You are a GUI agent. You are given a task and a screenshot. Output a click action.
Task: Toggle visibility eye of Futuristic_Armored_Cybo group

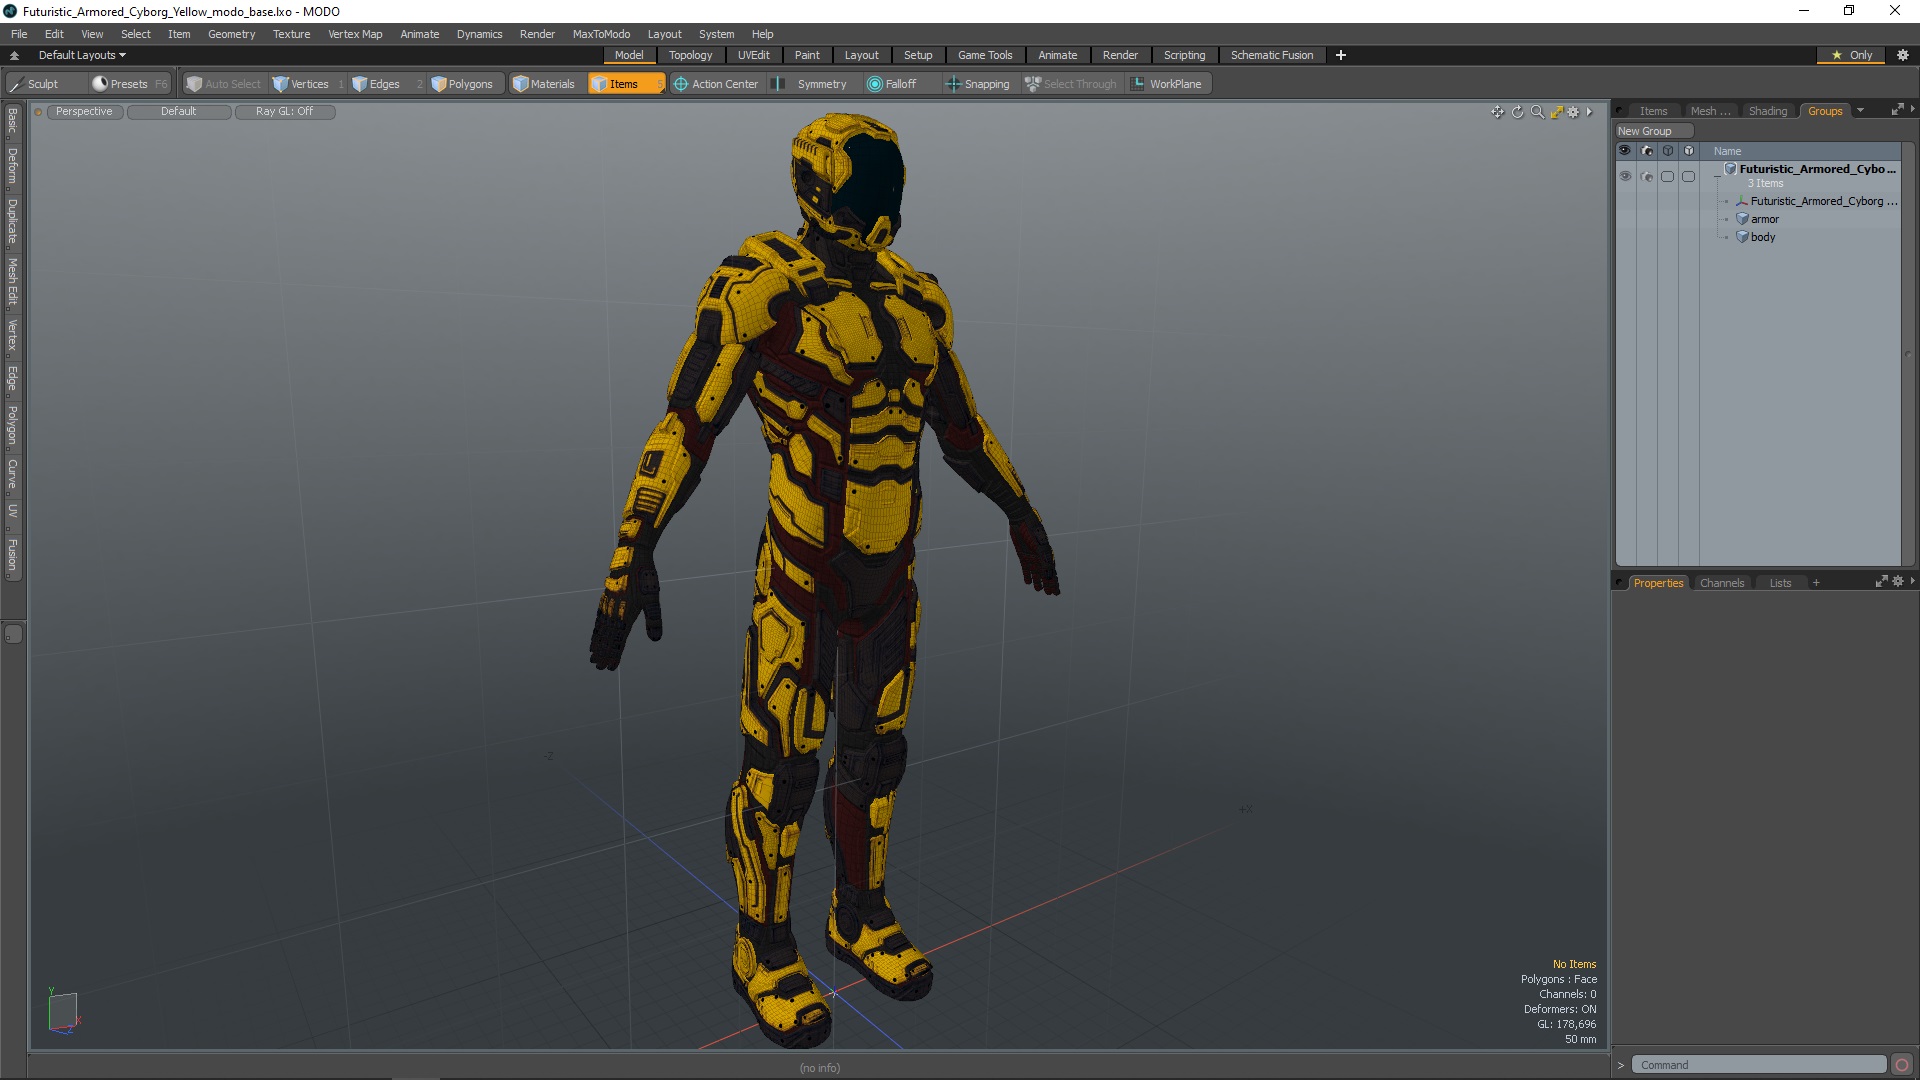coord(1625,176)
